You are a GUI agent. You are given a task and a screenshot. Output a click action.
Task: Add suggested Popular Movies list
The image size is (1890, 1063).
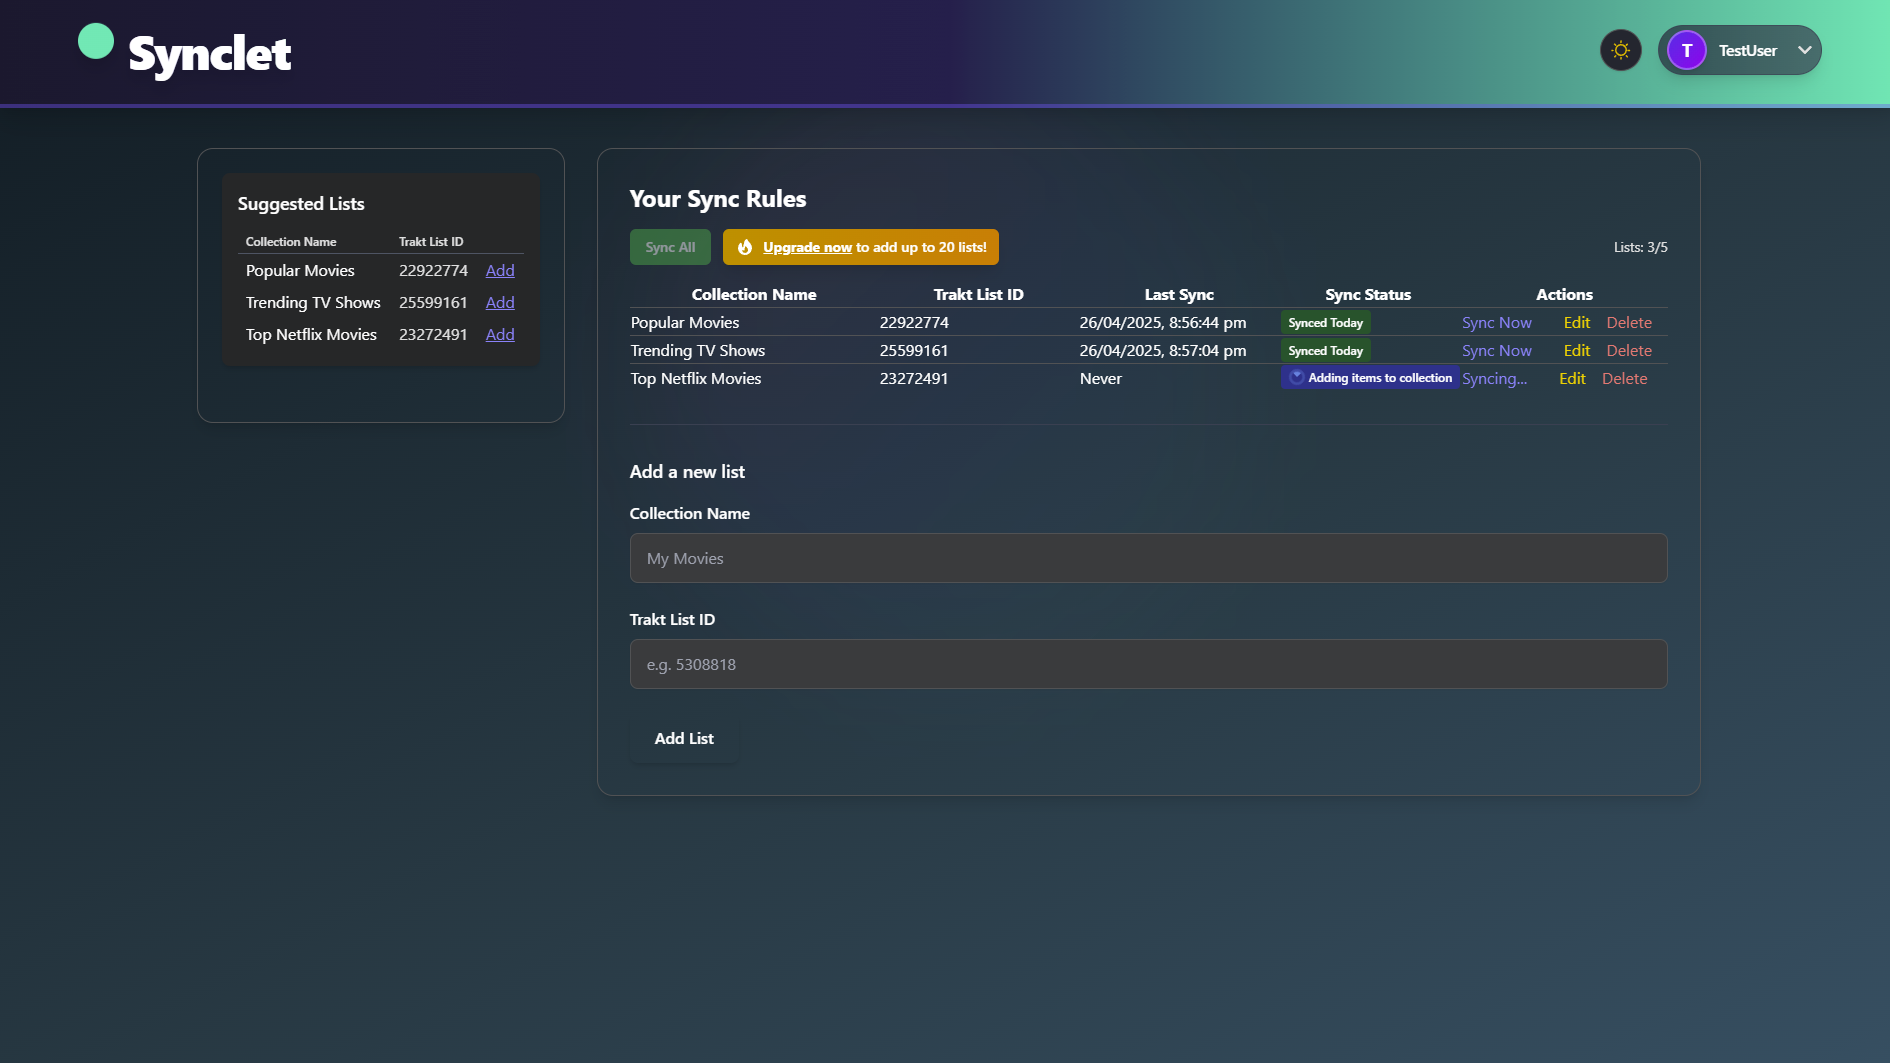(x=500, y=271)
